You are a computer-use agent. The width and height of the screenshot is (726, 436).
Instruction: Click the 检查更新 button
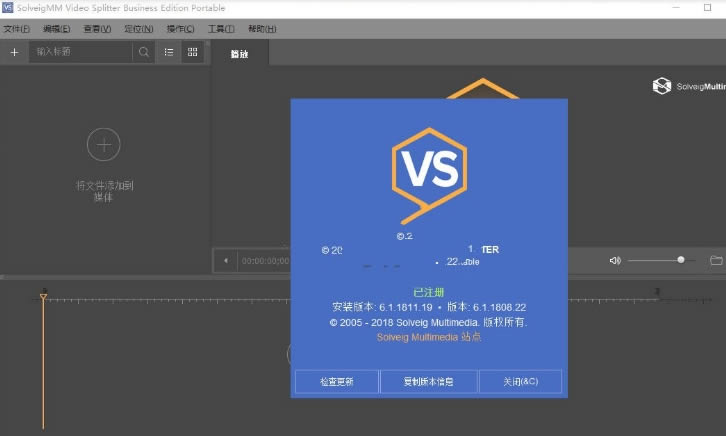(x=337, y=381)
